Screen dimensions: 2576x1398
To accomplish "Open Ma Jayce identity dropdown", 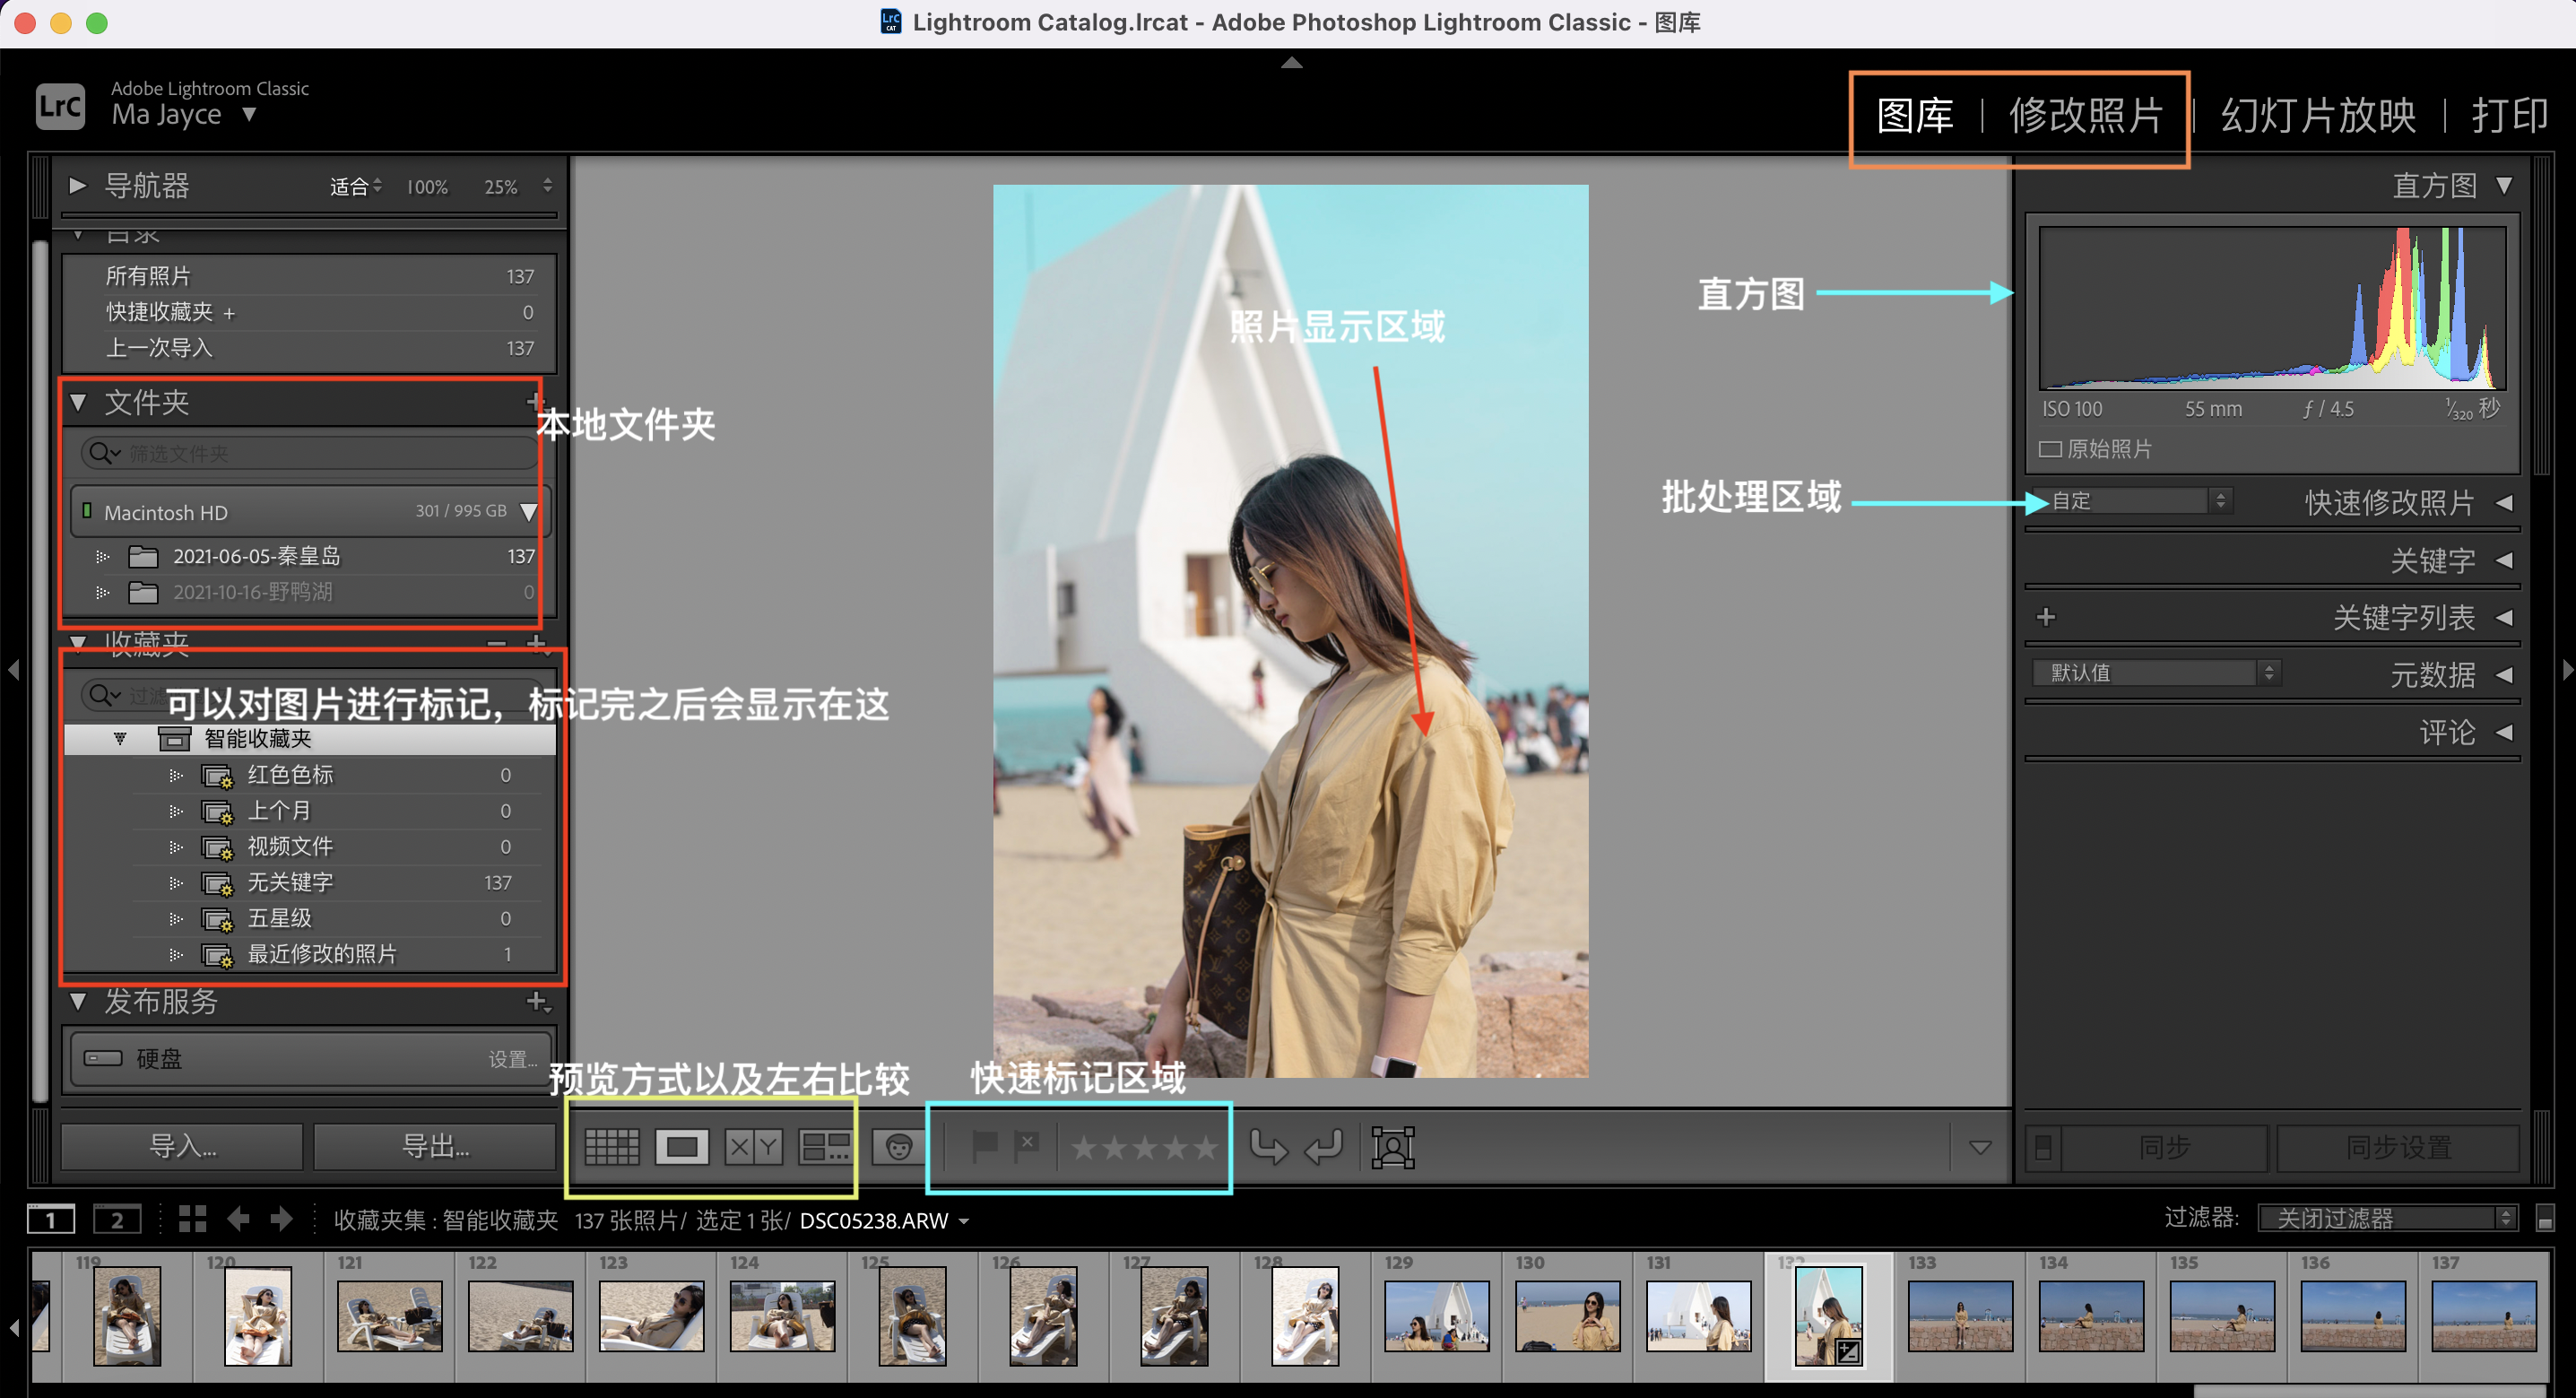I will point(250,114).
